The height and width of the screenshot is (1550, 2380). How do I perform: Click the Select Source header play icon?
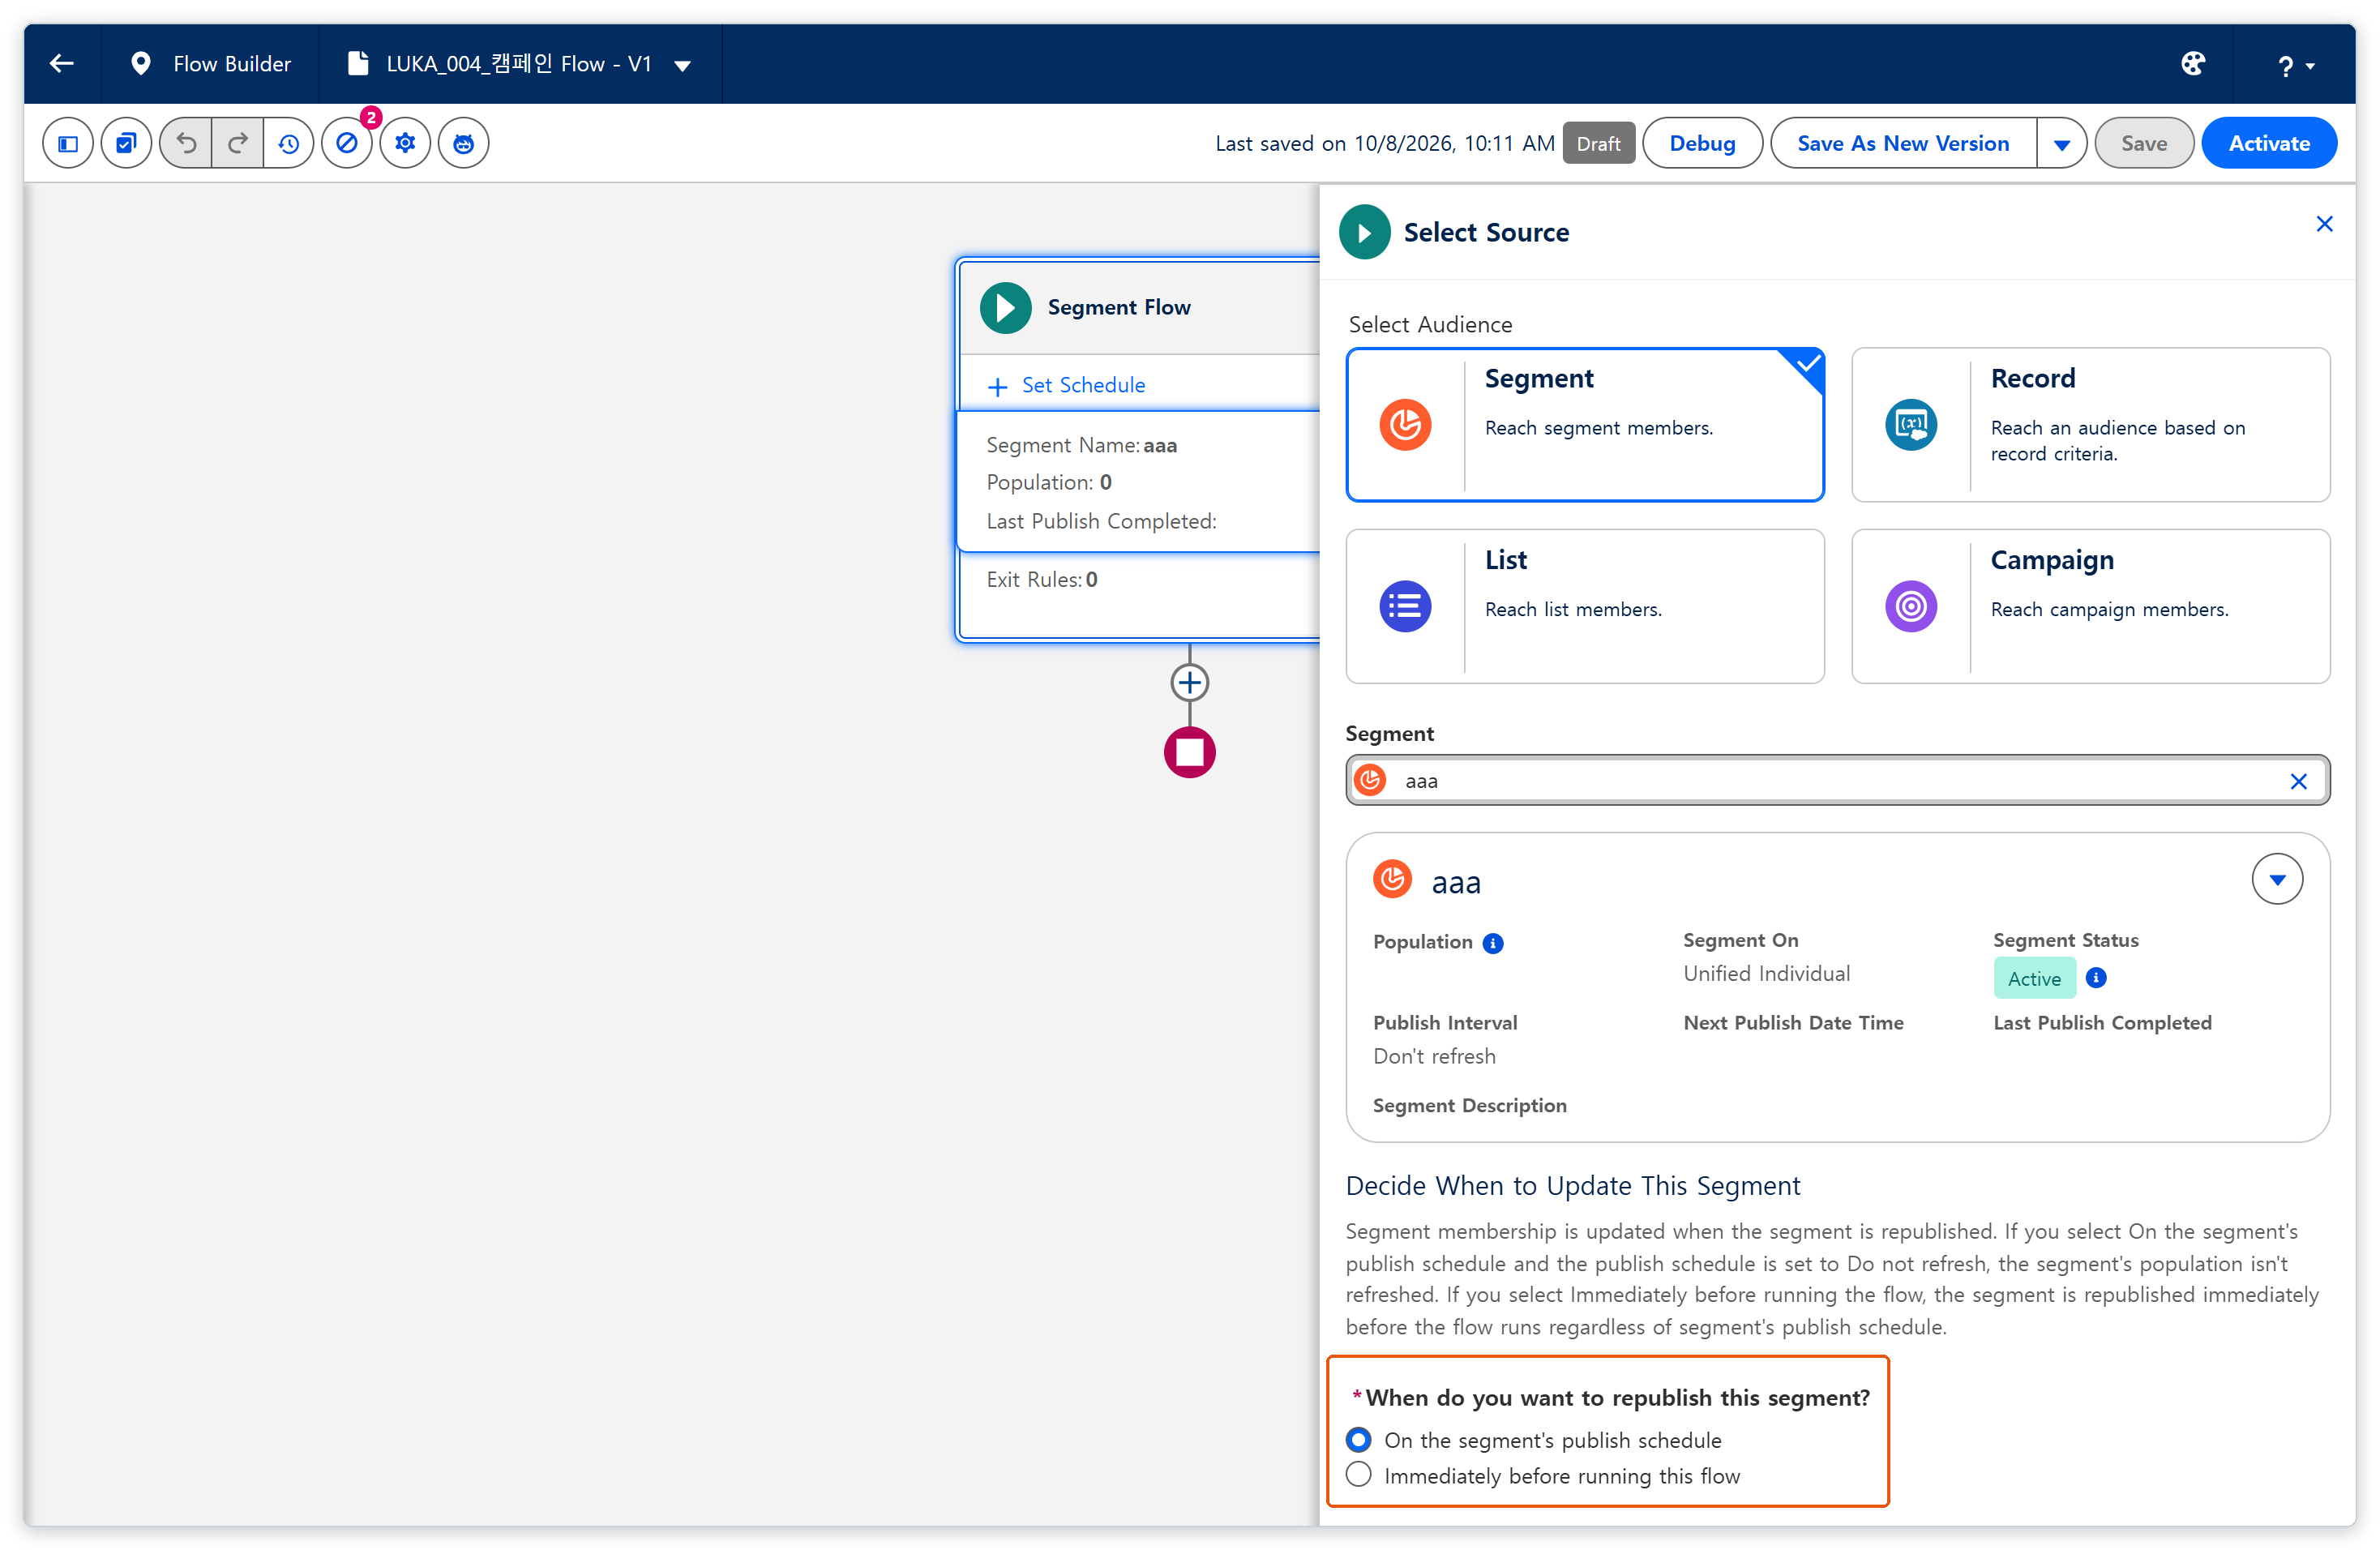[1364, 232]
